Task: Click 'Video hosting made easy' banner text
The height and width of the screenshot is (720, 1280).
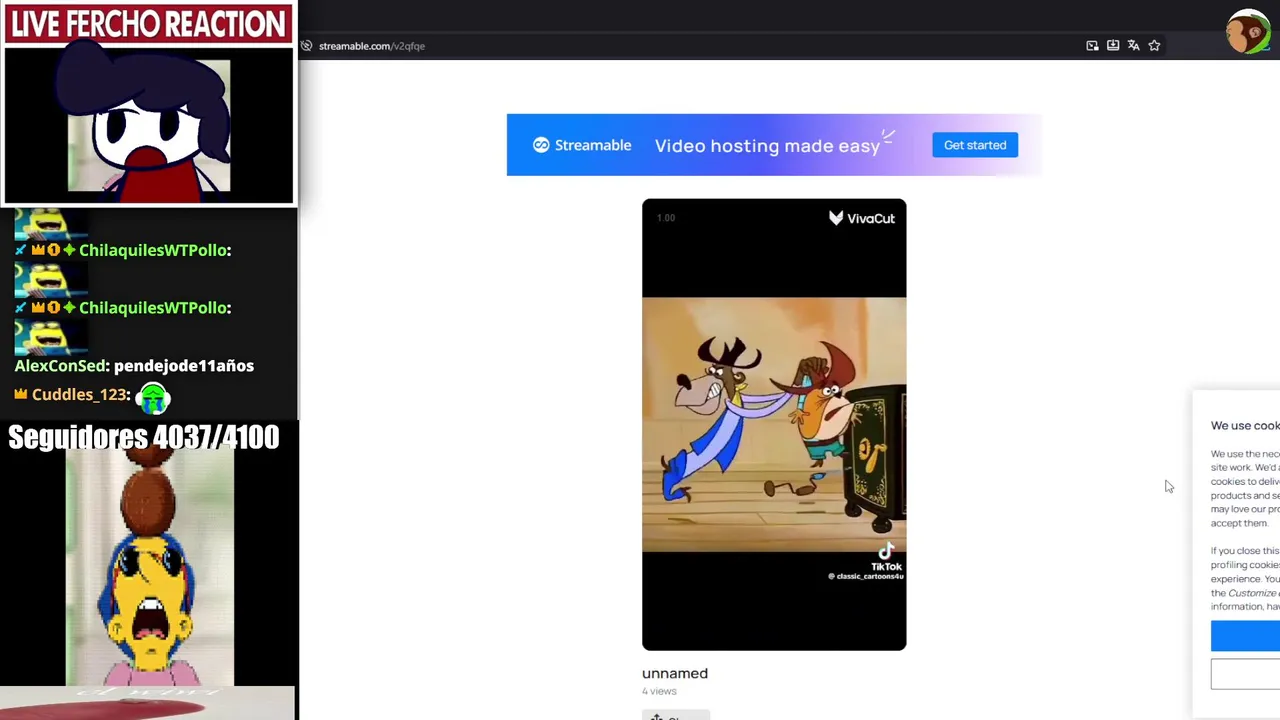Action: coord(767,146)
